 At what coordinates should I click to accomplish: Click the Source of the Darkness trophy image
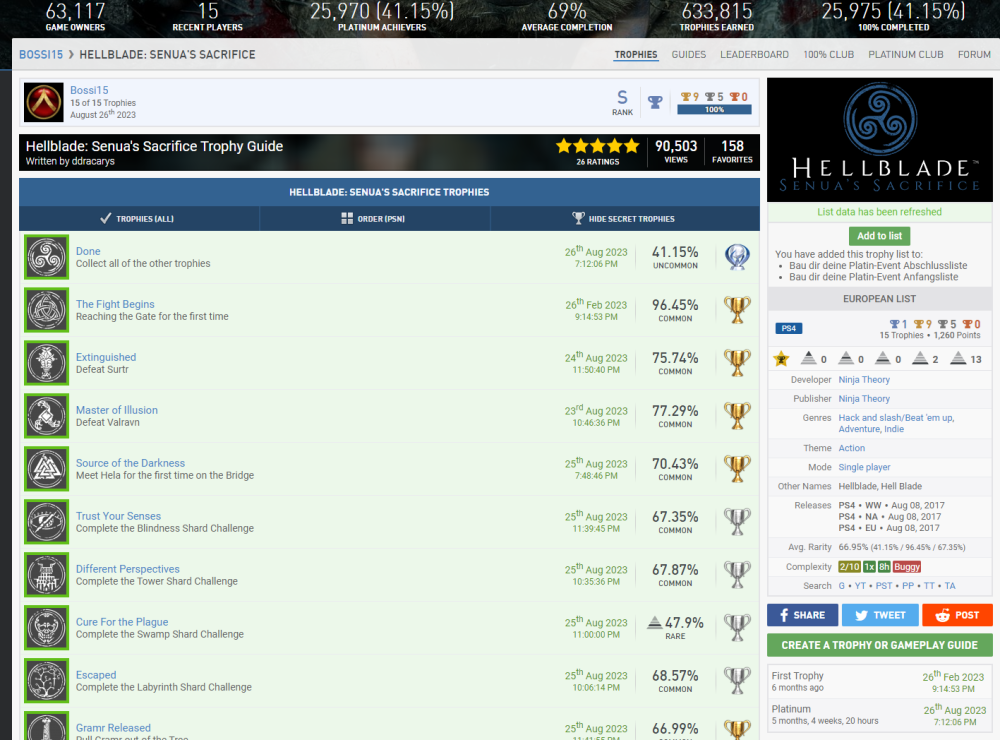pyautogui.click(x=46, y=469)
